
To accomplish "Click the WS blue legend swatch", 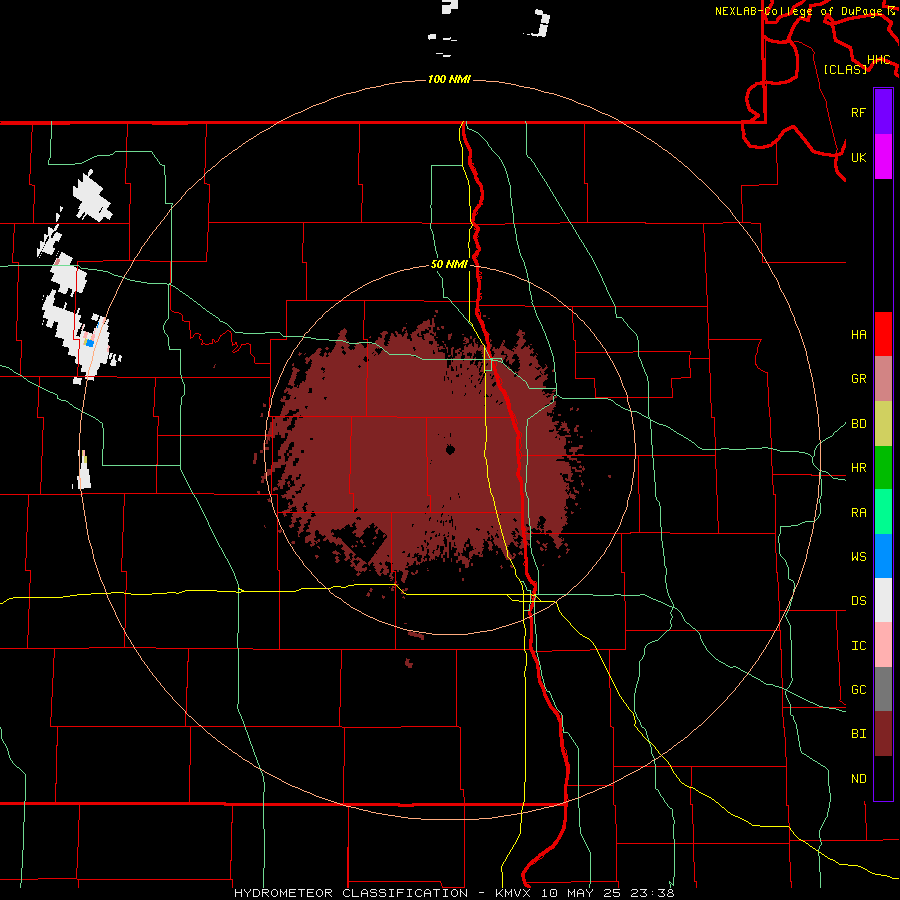I will coord(883,556).
